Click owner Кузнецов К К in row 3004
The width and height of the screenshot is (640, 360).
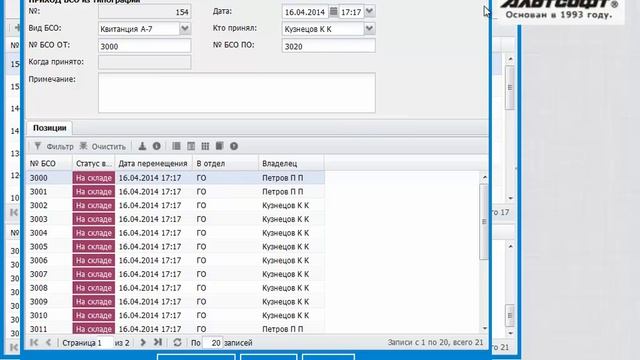point(285,233)
